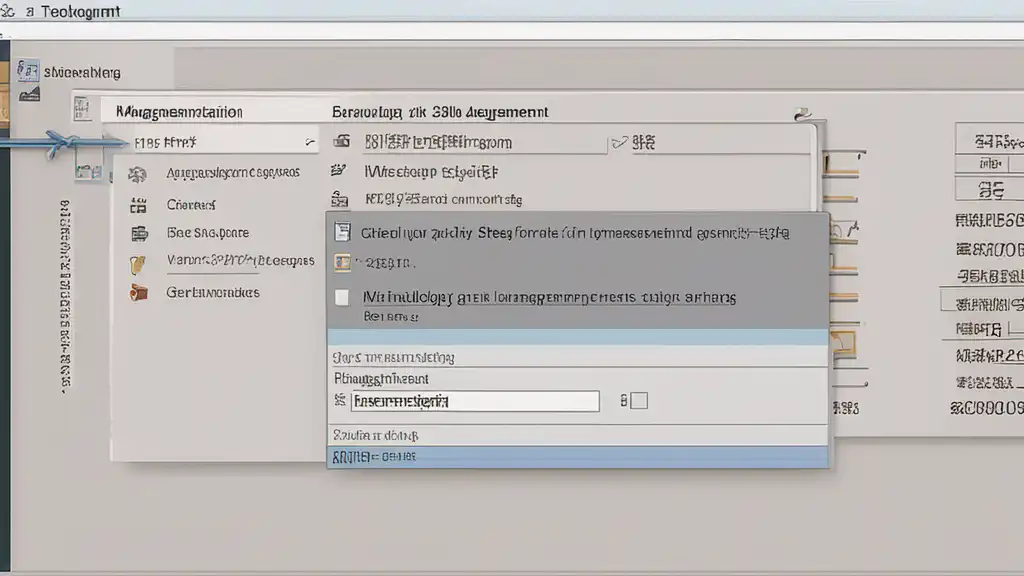This screenshot has width=1024, height=576.
Task: Click the blue icon beside 'stvioerablerg'
Action: 27,70
